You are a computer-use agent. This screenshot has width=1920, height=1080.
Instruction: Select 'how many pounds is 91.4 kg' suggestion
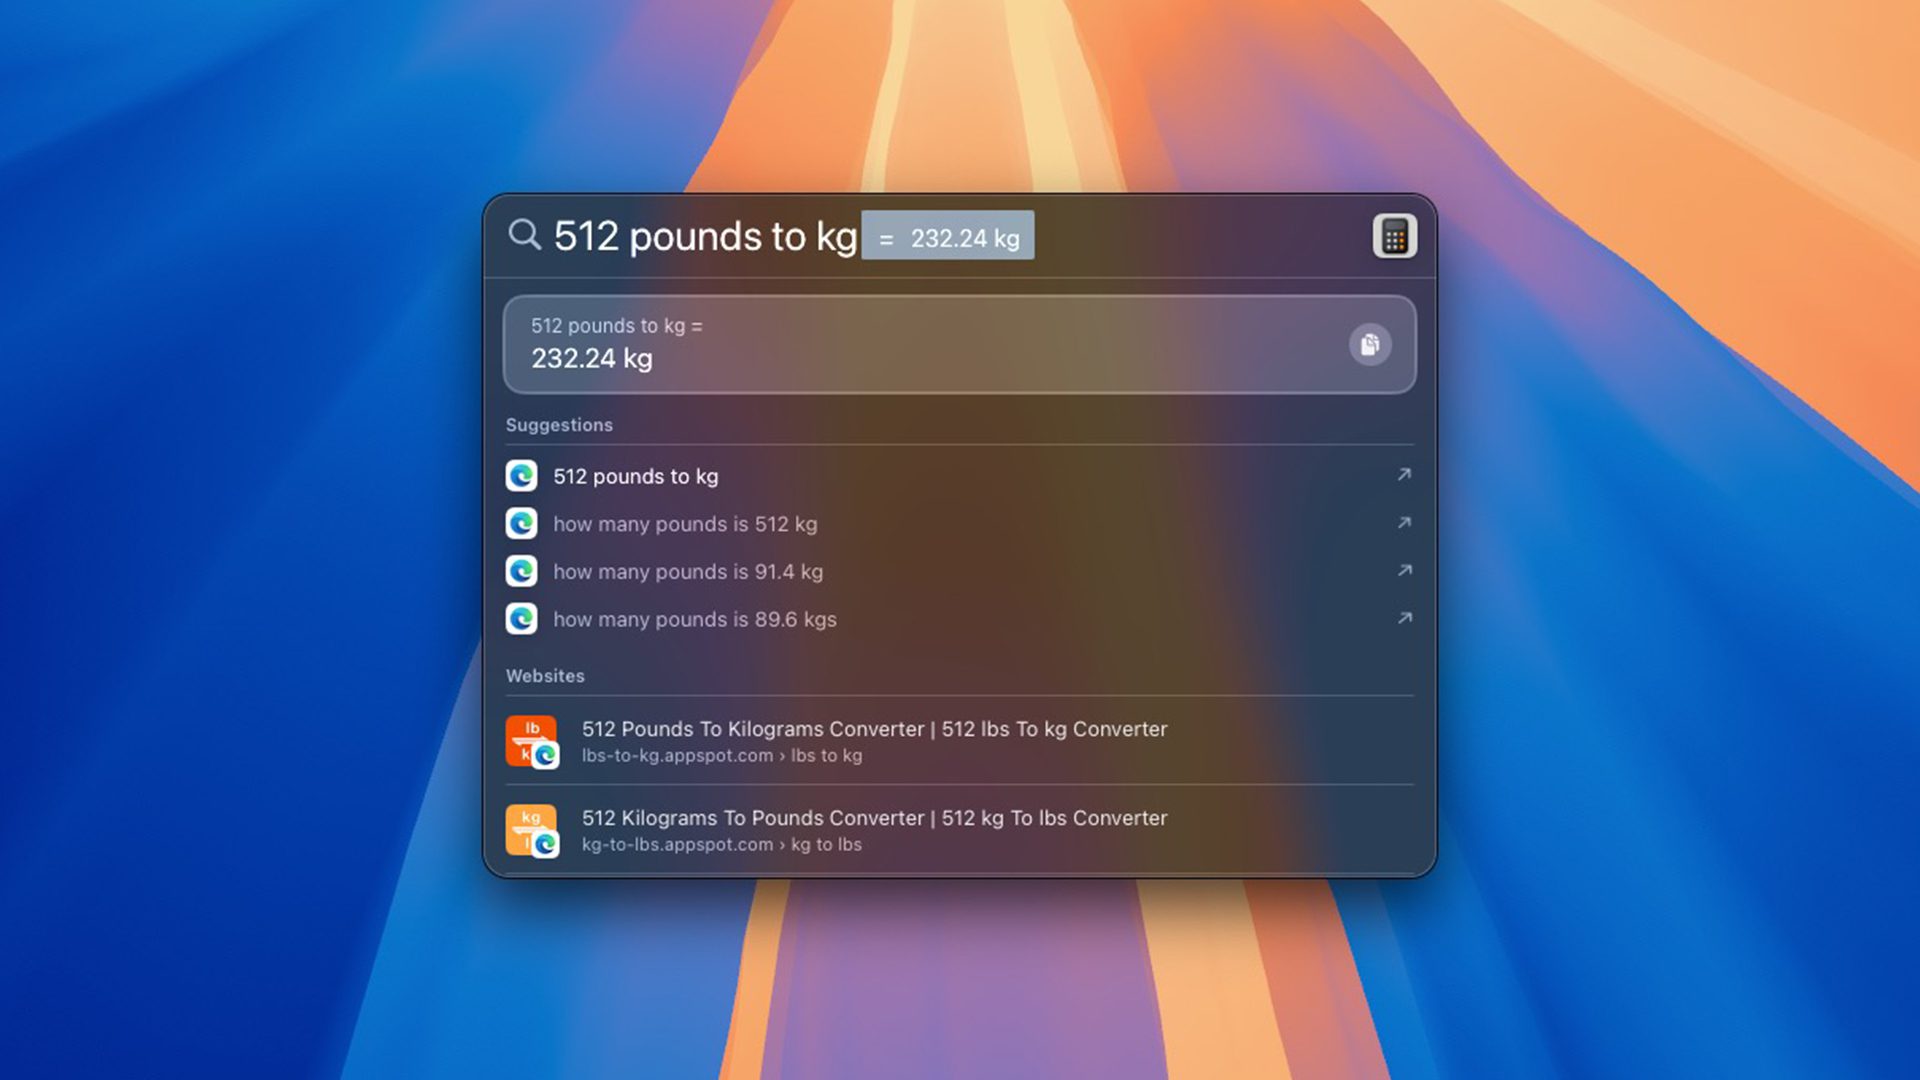click(959, 571)
